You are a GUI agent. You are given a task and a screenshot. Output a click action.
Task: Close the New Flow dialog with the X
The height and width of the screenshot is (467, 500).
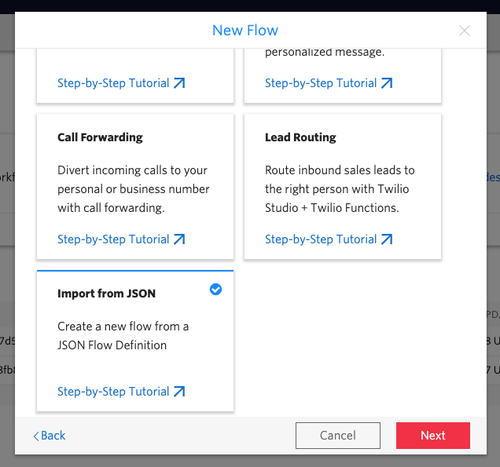pos(464,31)
